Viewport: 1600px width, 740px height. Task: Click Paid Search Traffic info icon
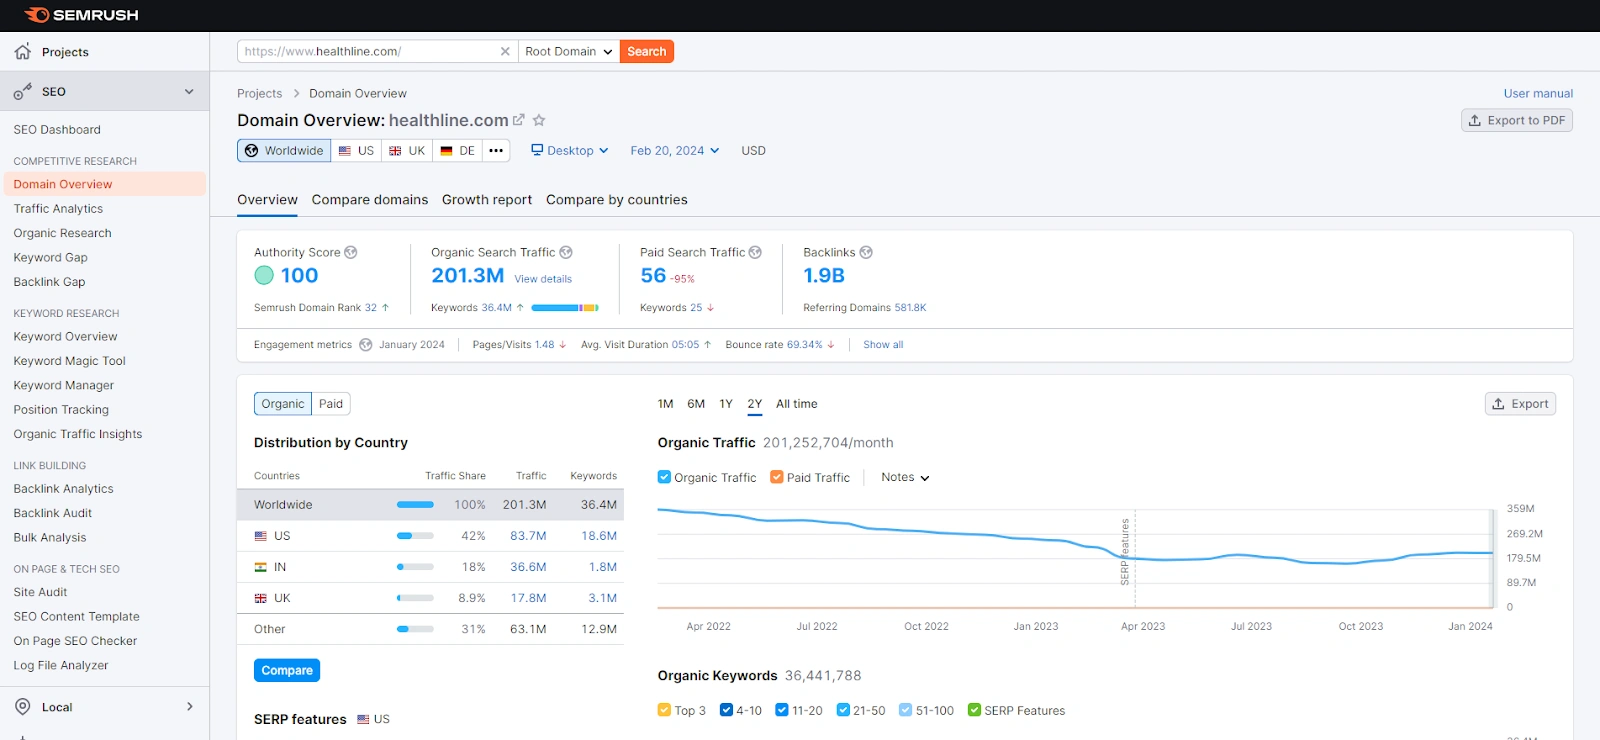pyautogui.click(x=755, y=252)
